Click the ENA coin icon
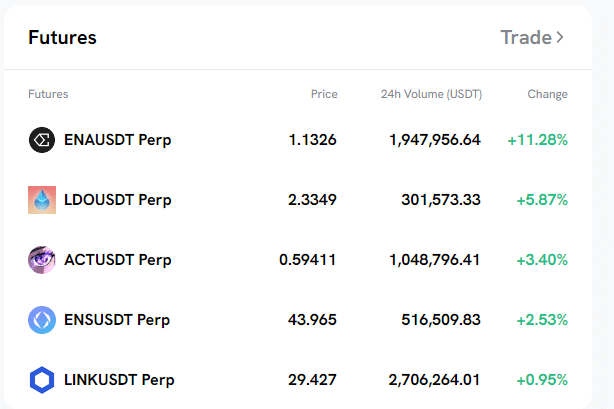Screen dimensions: 614x409 (x=42, y=140)
